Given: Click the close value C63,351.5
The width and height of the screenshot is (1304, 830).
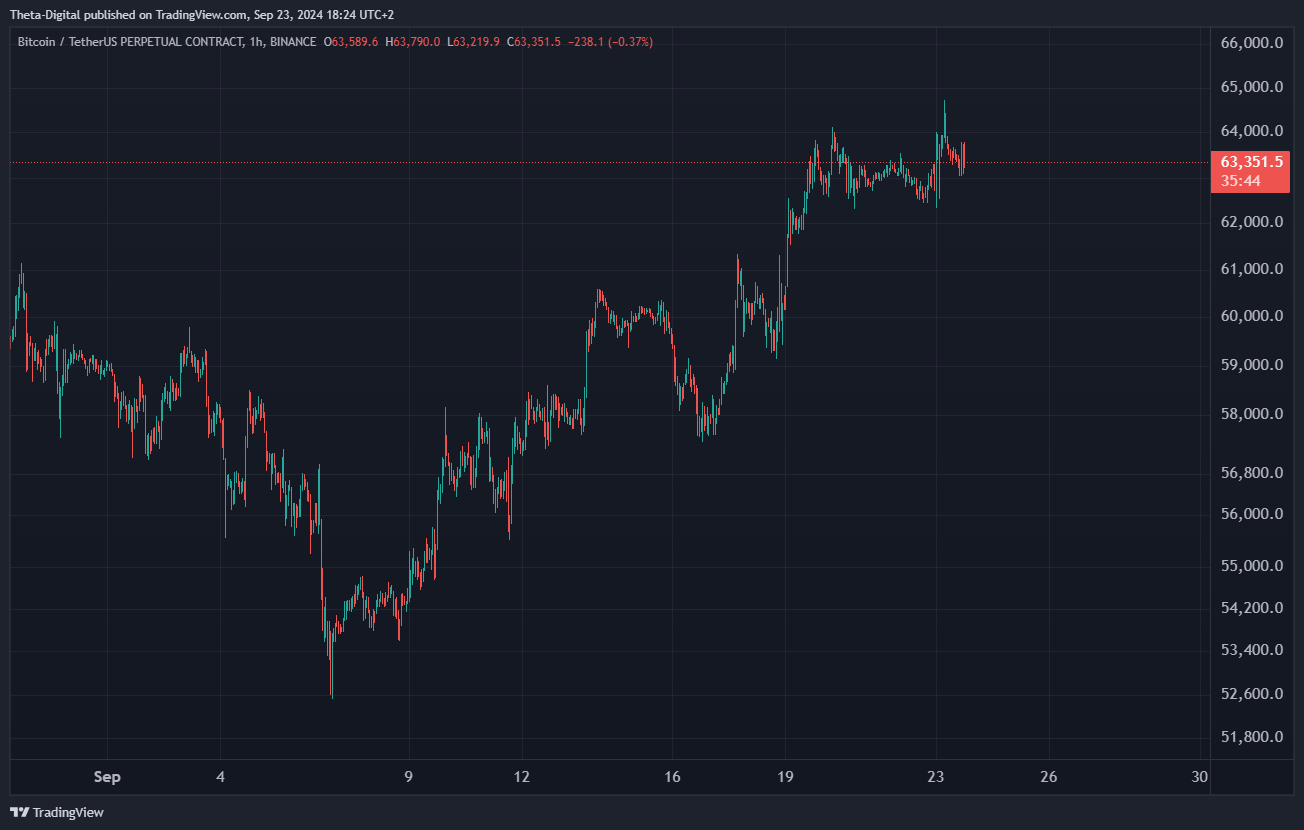Looking at the screenshot, I should point(533,42).
